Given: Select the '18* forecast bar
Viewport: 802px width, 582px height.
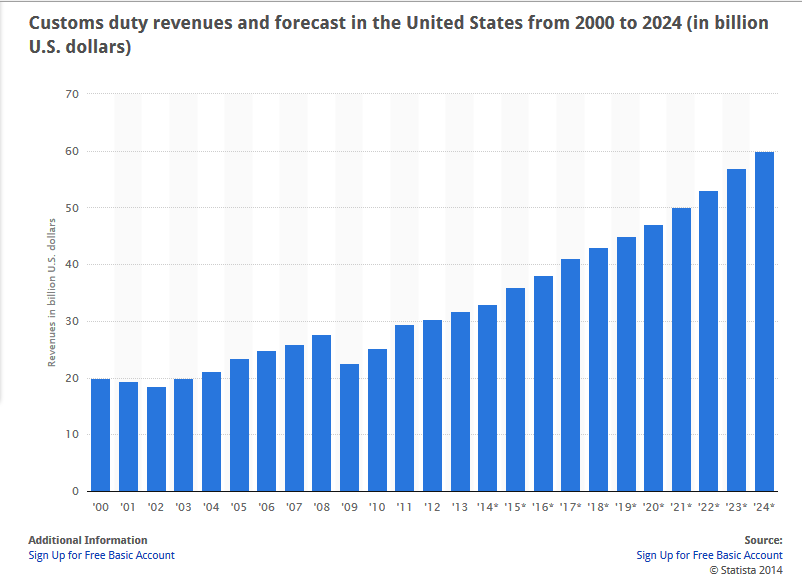Looking at the screenshot, I should (598, 370).
